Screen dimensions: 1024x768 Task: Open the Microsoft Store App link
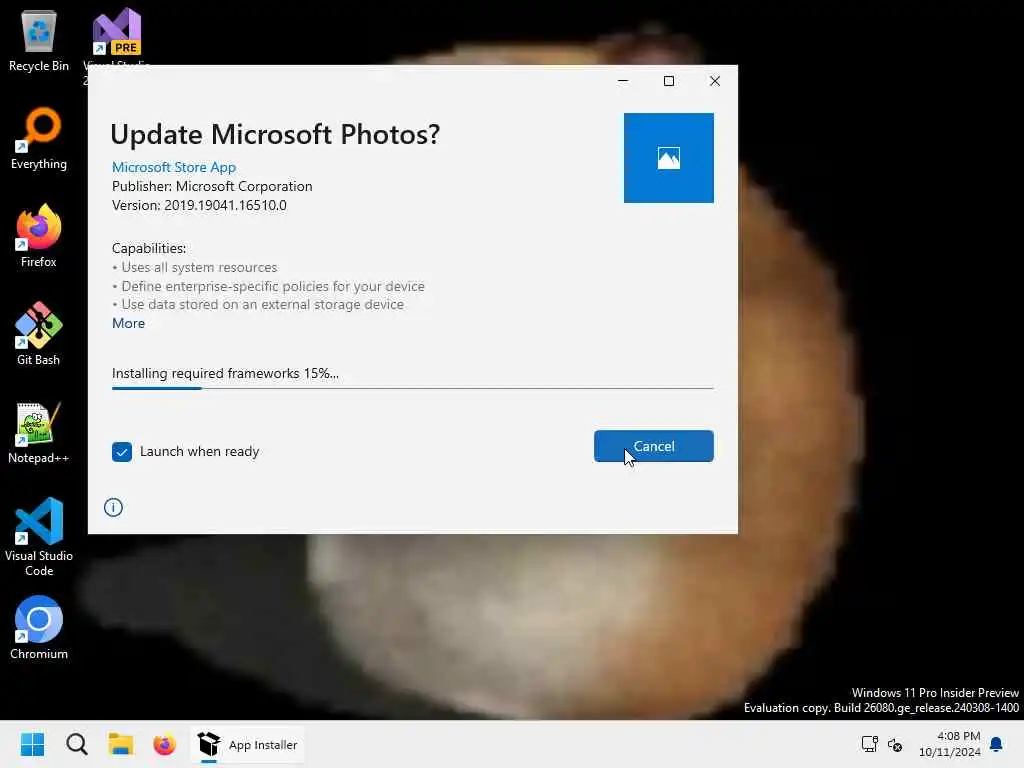click(x=174, y=167)
